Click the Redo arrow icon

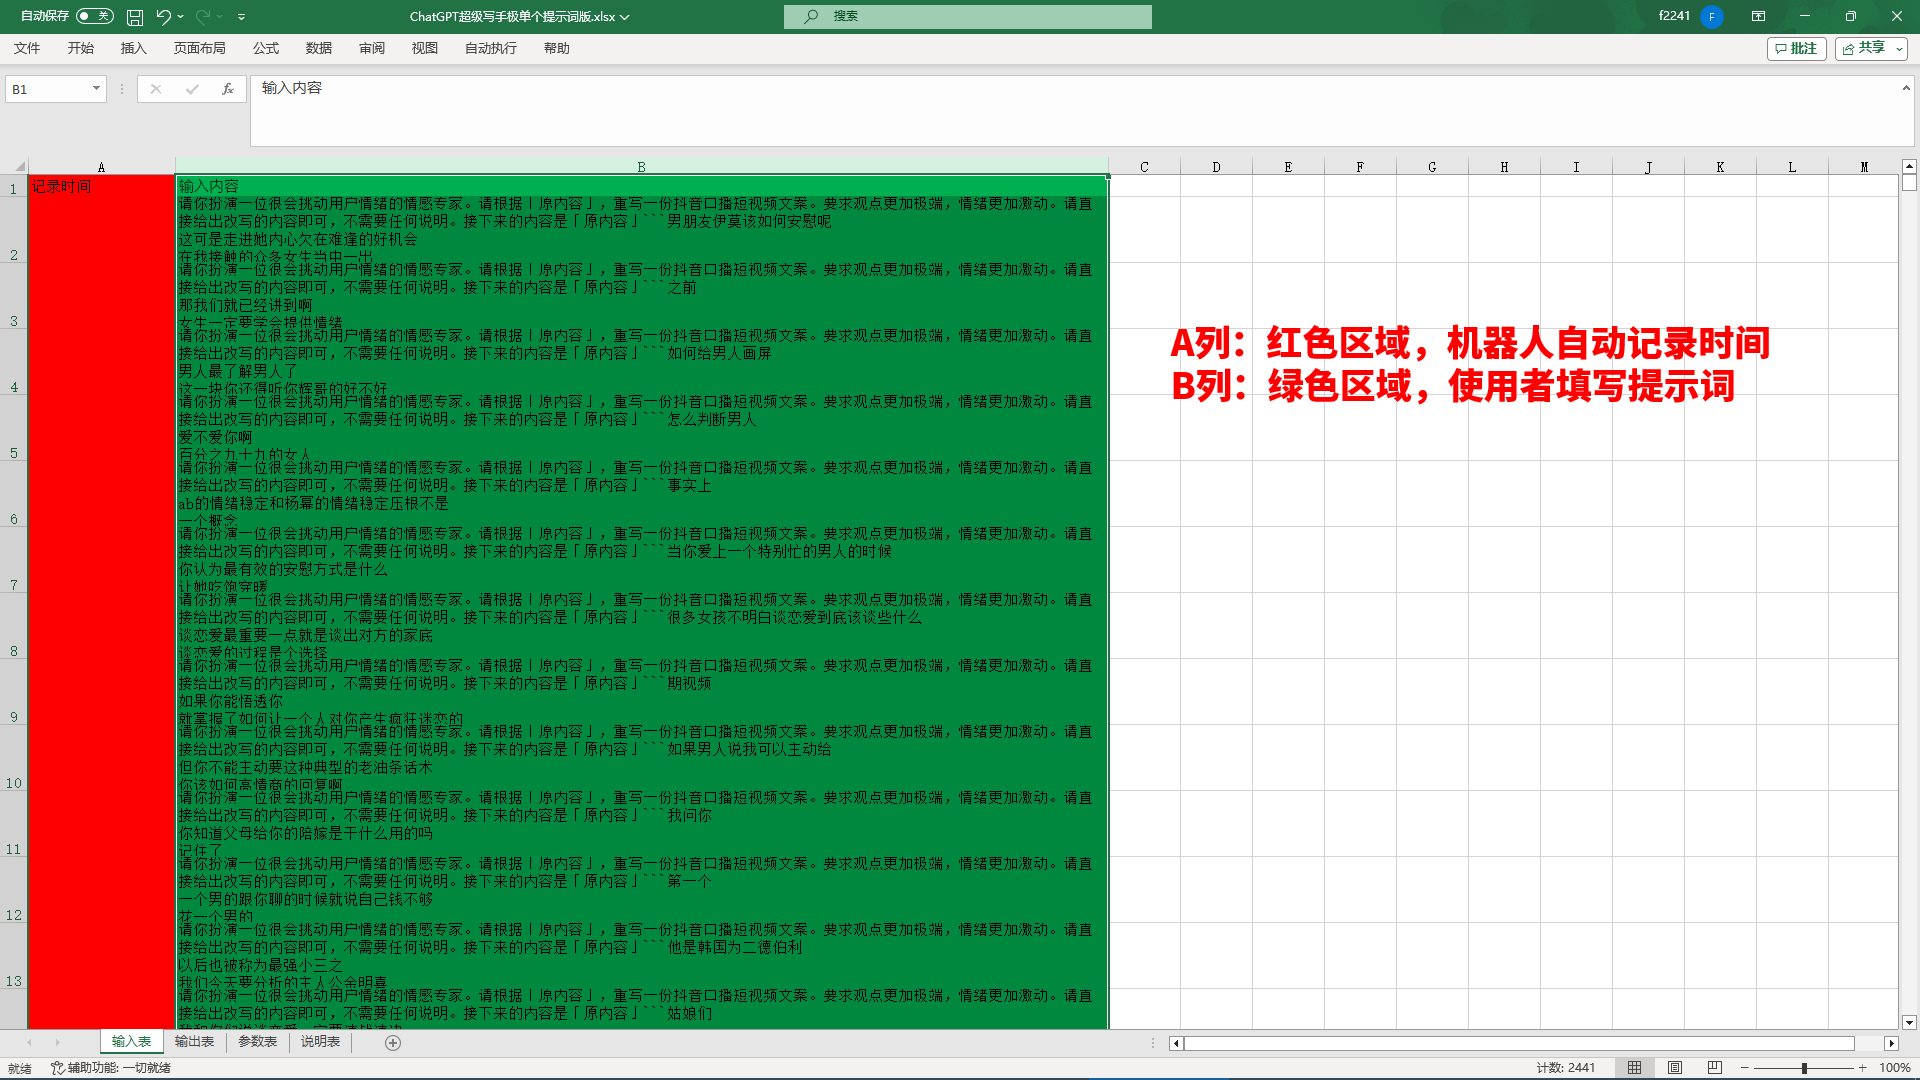point(203,16)
